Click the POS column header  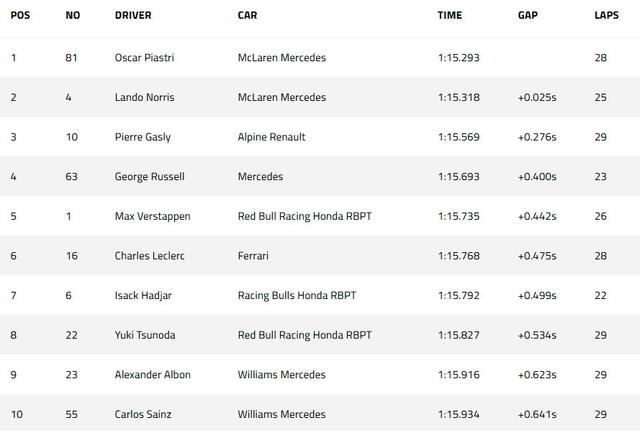tap(19, 17)
